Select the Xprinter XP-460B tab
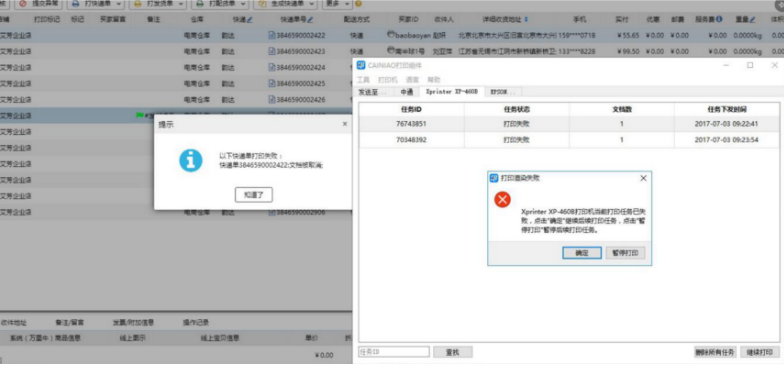 point(452,92)
